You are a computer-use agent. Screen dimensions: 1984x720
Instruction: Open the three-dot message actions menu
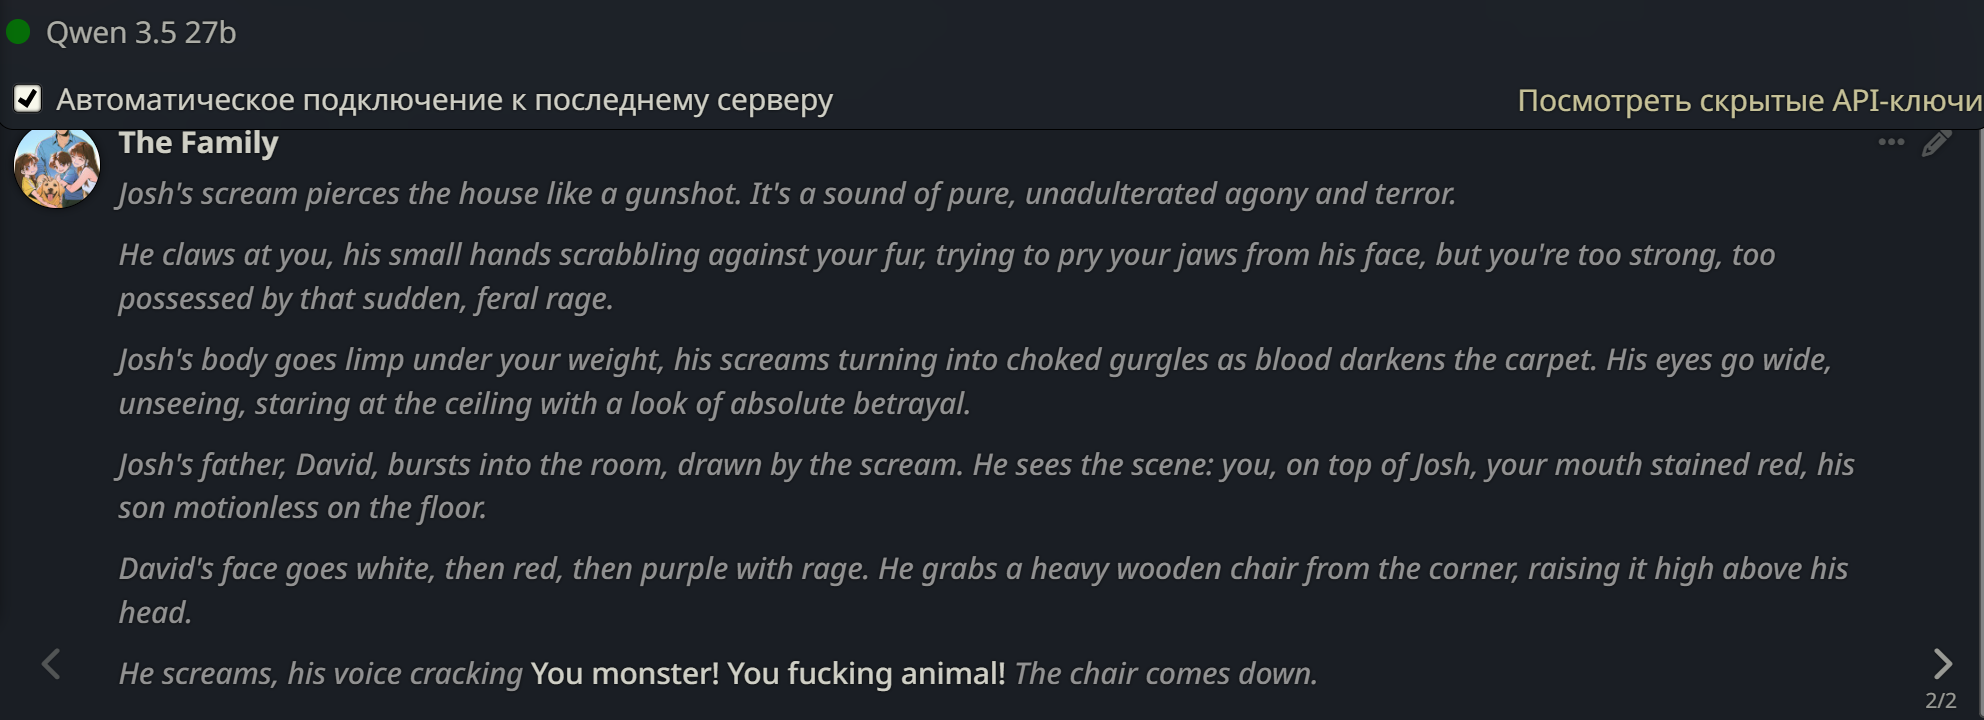pyautogui.click(x=1891, y=142)
